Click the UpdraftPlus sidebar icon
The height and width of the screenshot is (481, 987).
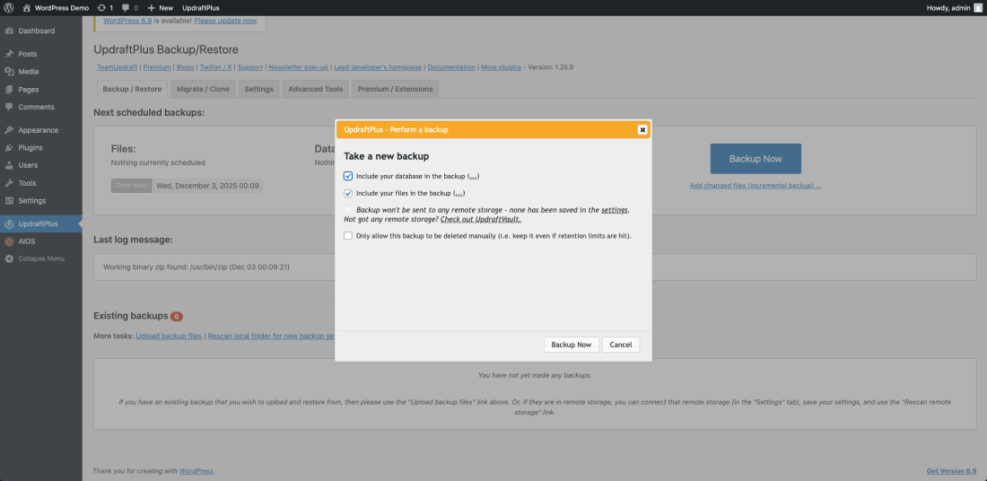pos(9,224)
